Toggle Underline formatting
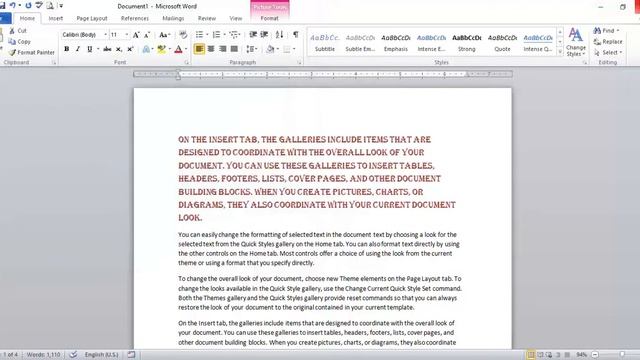Image resolution: width=640 pixels, height=360 pixels. point(89,49)
